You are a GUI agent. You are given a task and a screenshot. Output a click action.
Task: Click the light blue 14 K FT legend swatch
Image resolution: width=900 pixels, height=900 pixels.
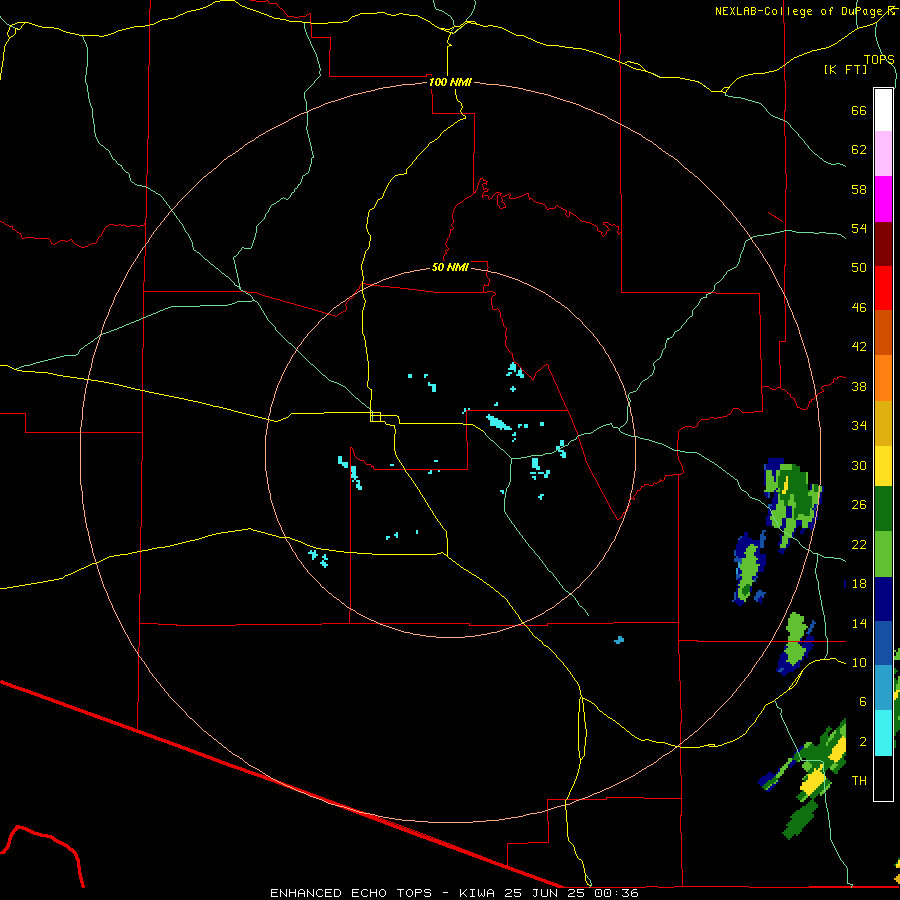point(883,688)
